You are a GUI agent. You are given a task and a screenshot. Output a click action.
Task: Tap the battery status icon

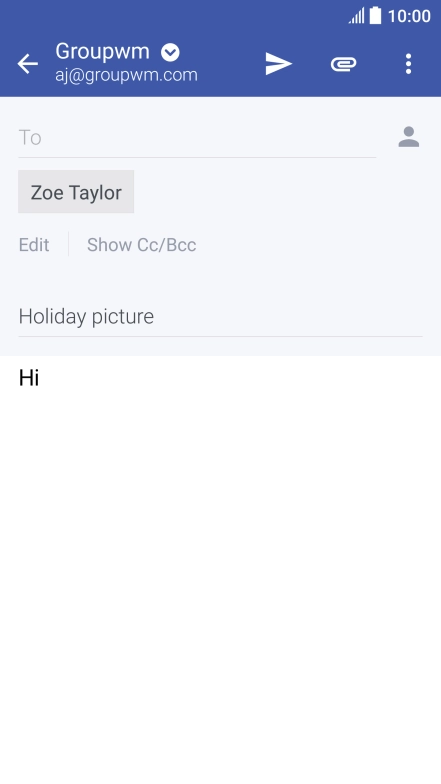click(376, 16)
